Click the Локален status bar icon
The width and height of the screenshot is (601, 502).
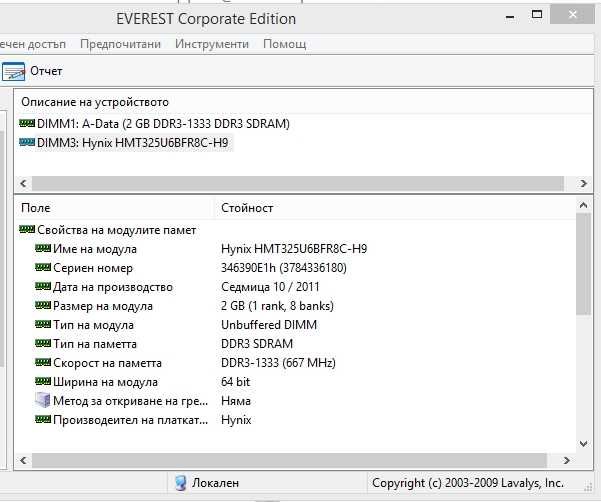(x=181, y=483)
